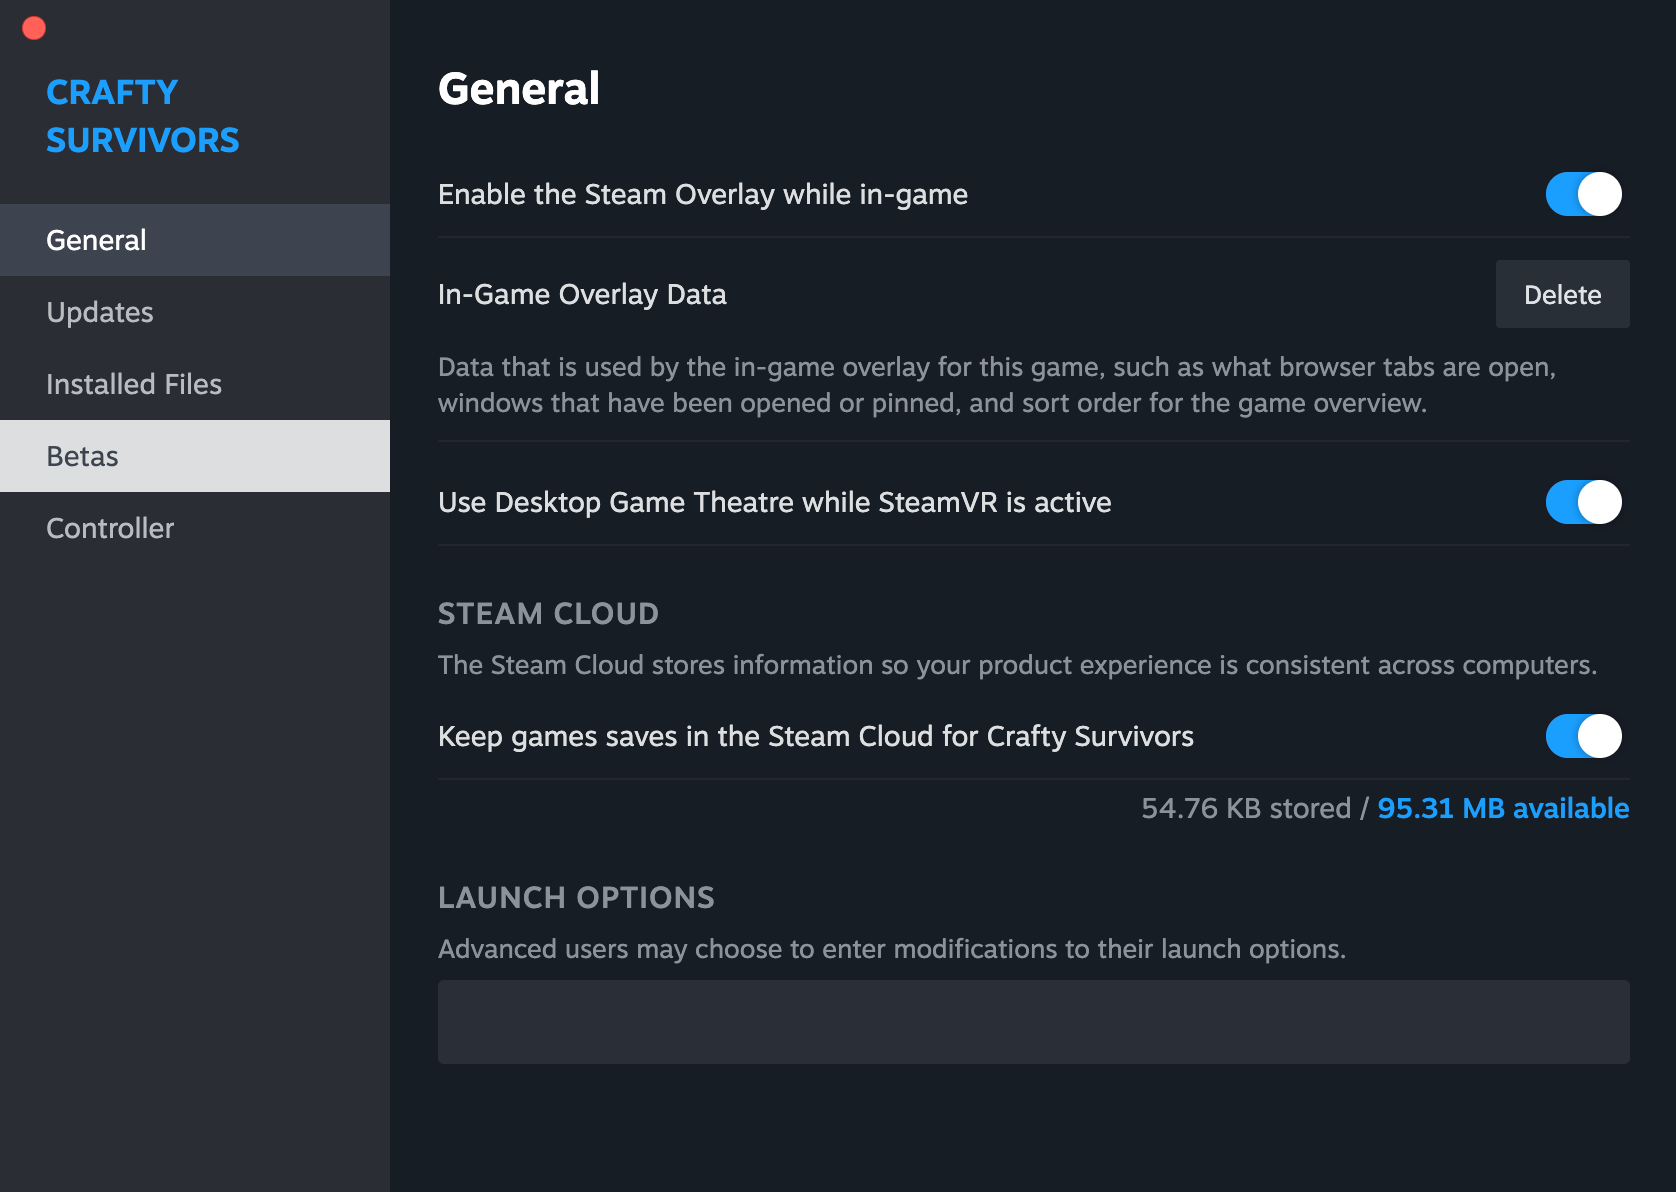Viewport: 1676px width, 1192px height.
Task: Delete the In-Game Overlay Data
Action: click(x=1562, y=294)
